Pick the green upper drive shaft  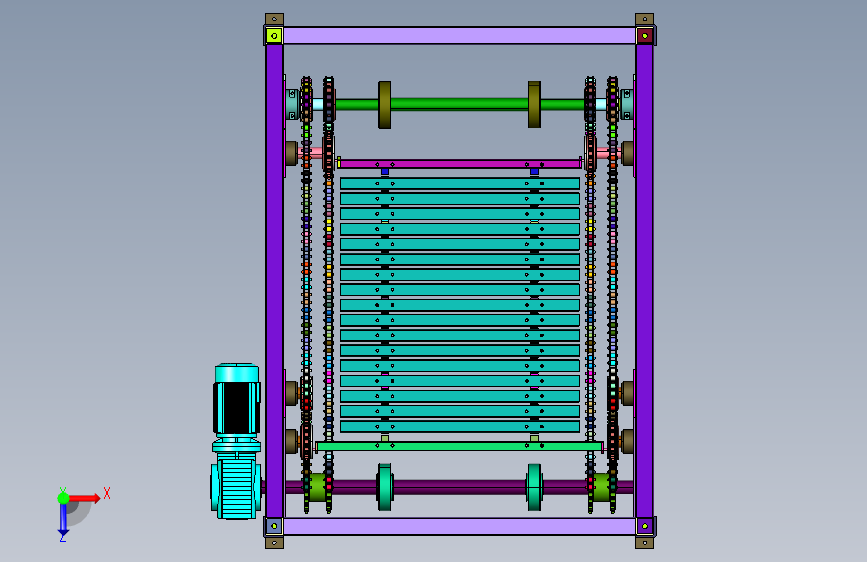(x=459, y=104)
